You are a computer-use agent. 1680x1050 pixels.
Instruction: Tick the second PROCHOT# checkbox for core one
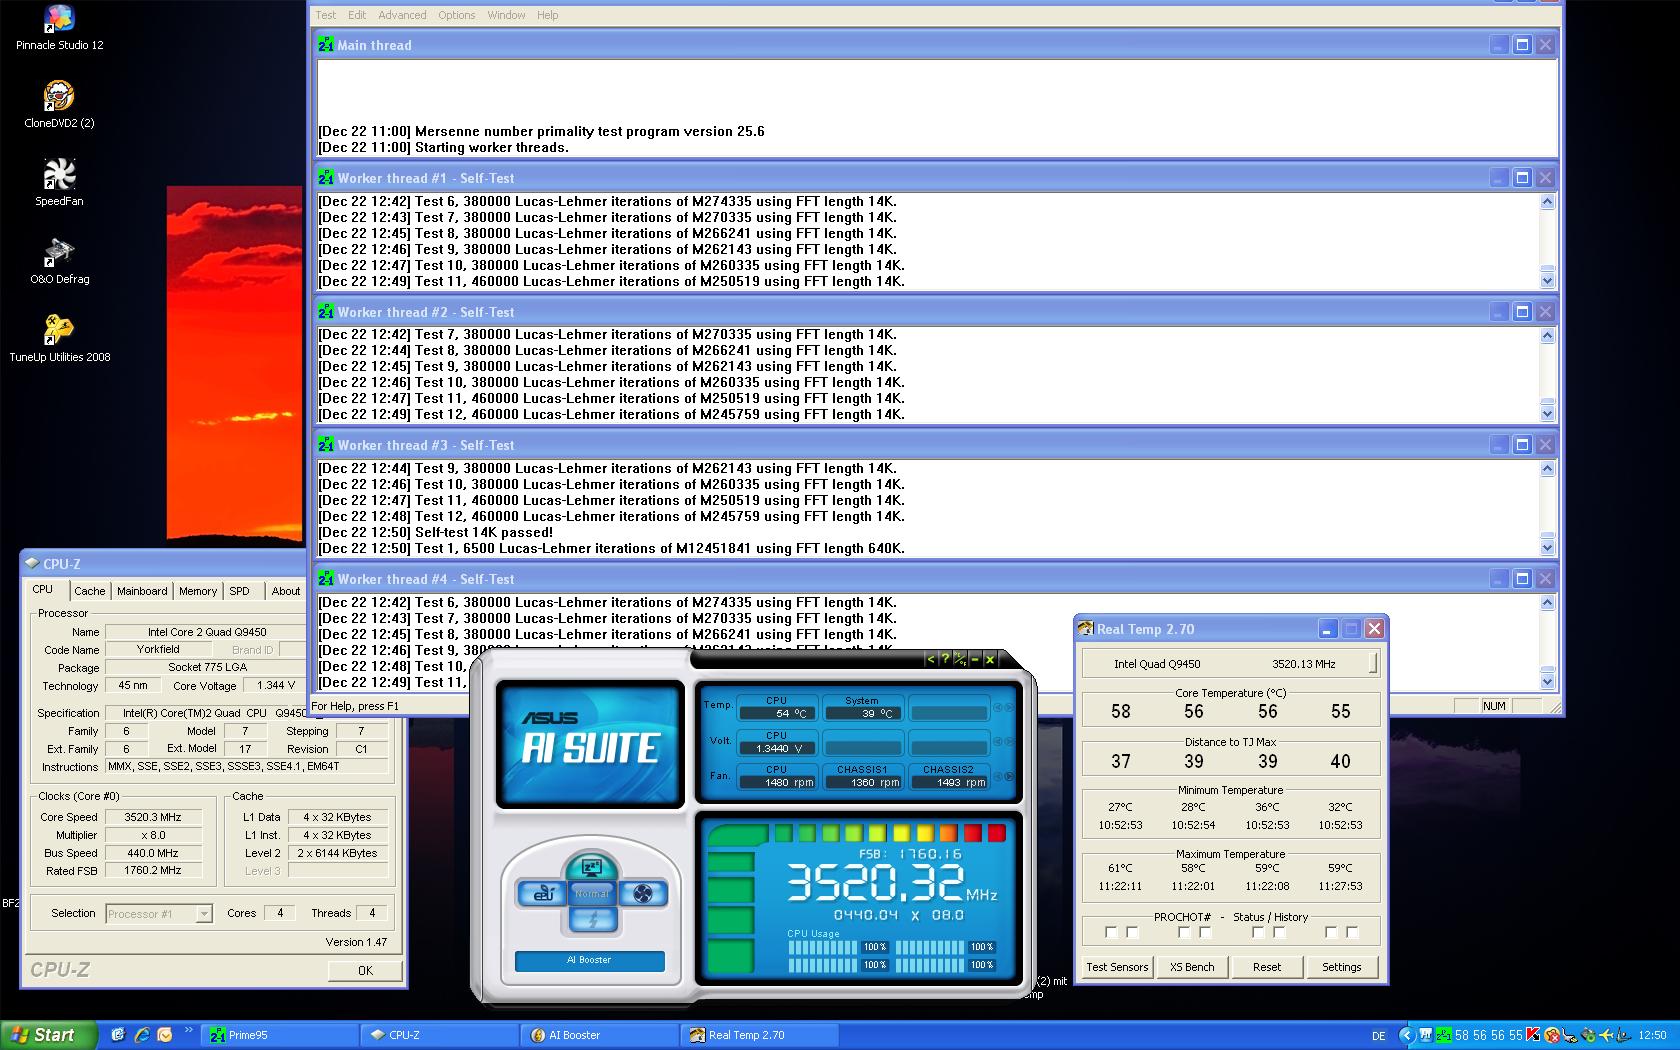pyautogui.click(x=1133, y=932)
